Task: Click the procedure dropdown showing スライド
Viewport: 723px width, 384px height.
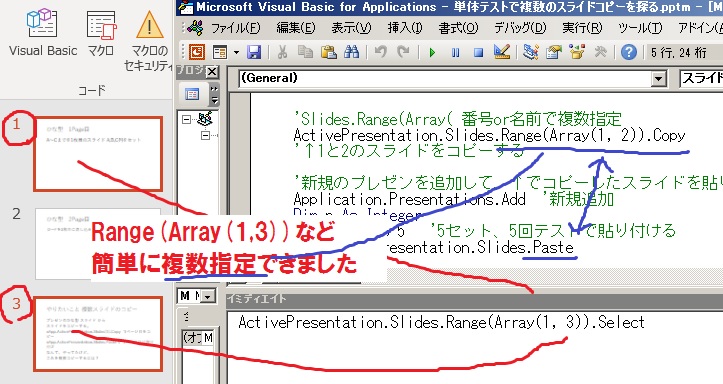Action: 701,78
